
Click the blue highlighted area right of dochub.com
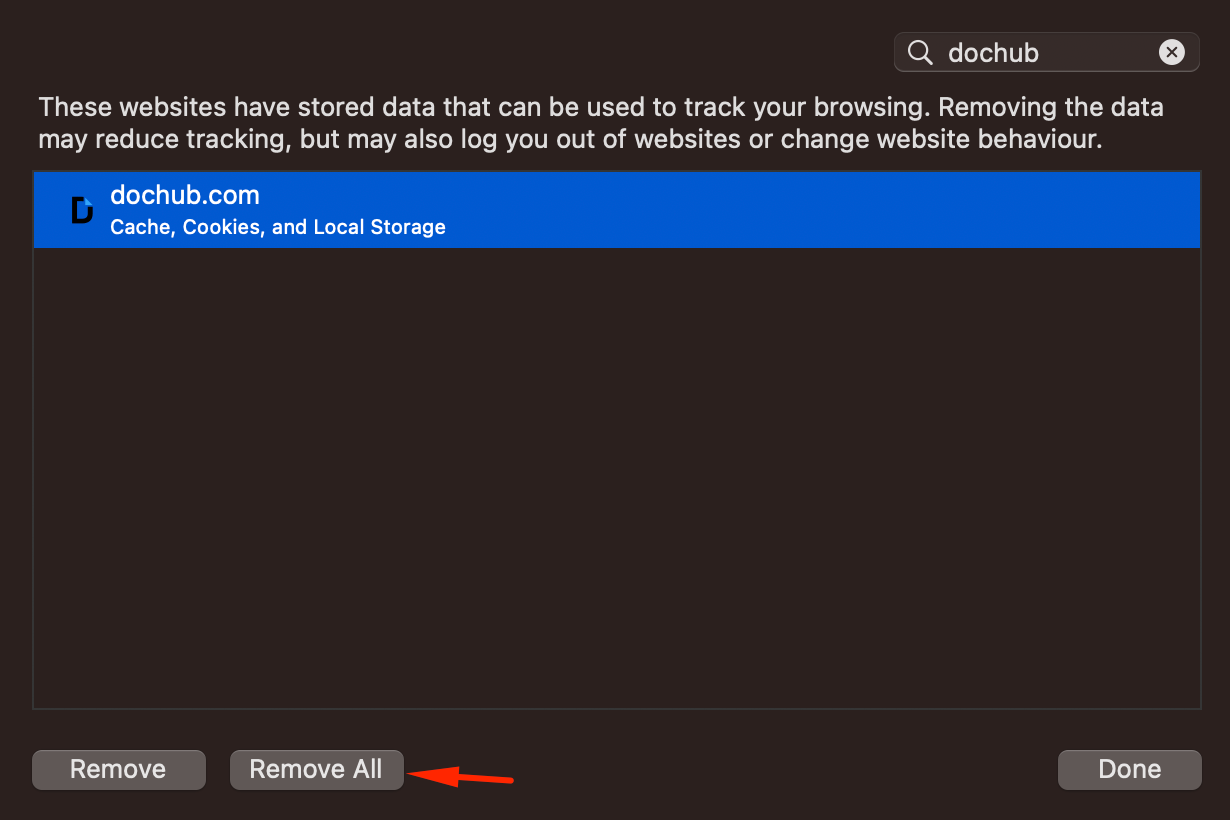coord(730,210)
